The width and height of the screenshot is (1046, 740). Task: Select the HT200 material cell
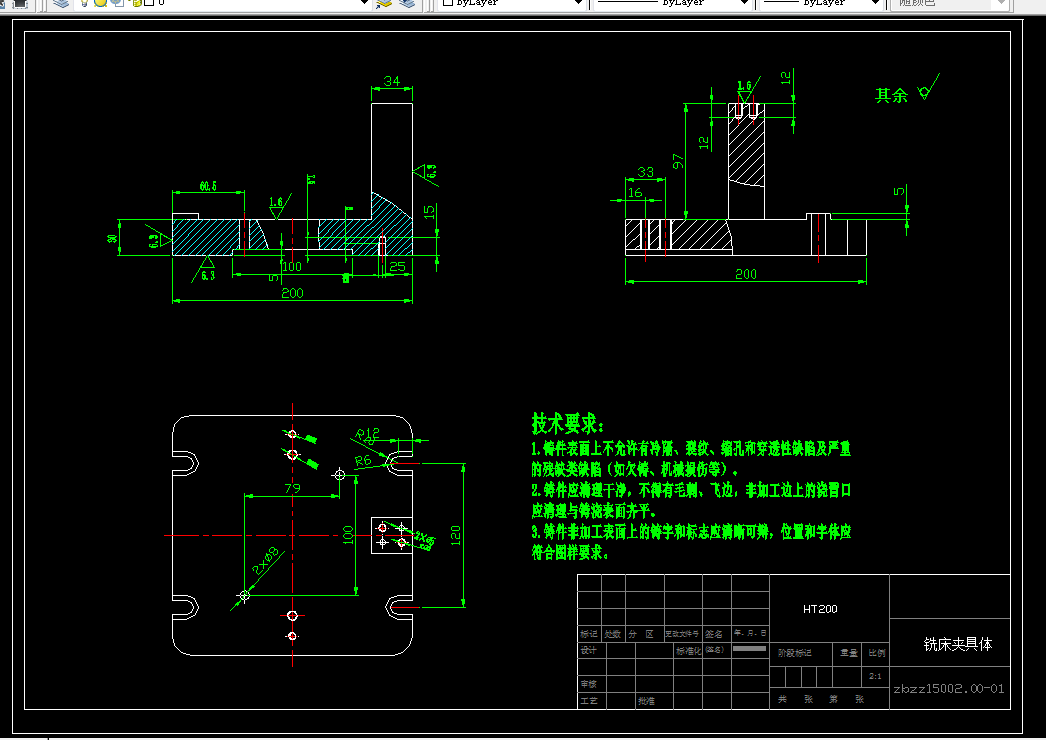click(820, 609)
